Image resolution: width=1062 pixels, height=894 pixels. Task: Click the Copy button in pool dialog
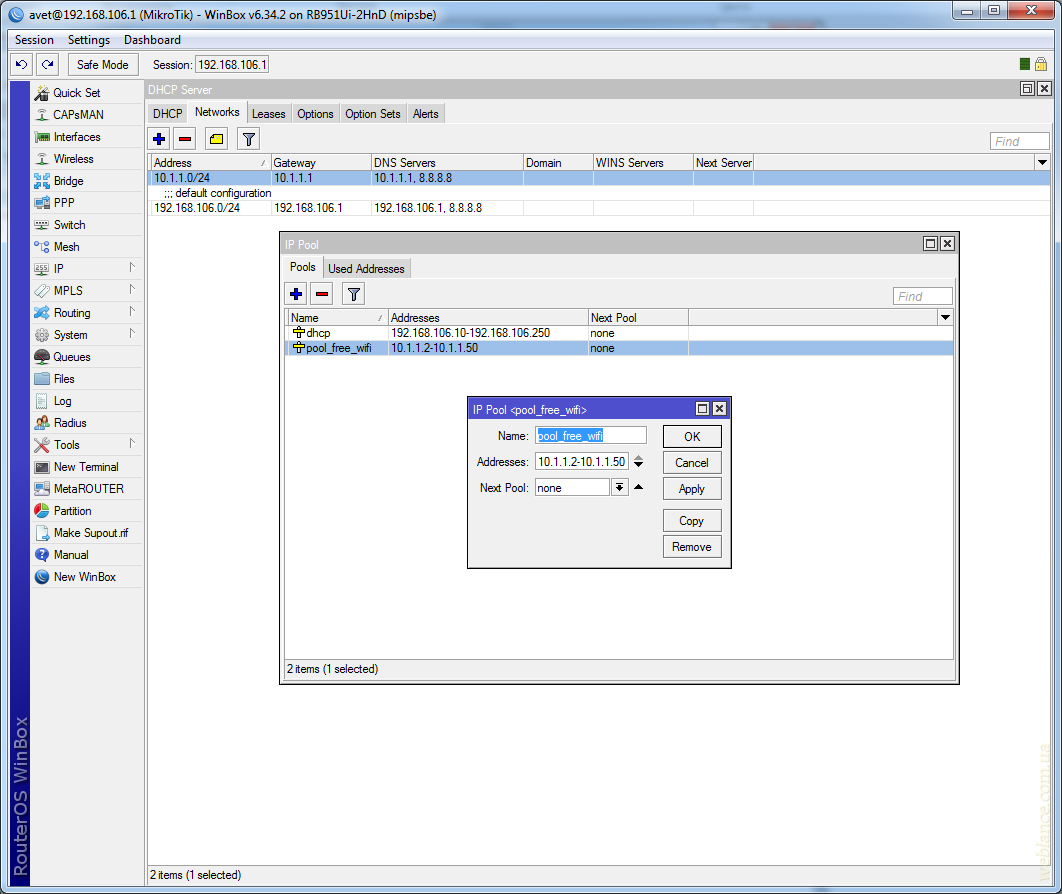(x=691, y=521)
